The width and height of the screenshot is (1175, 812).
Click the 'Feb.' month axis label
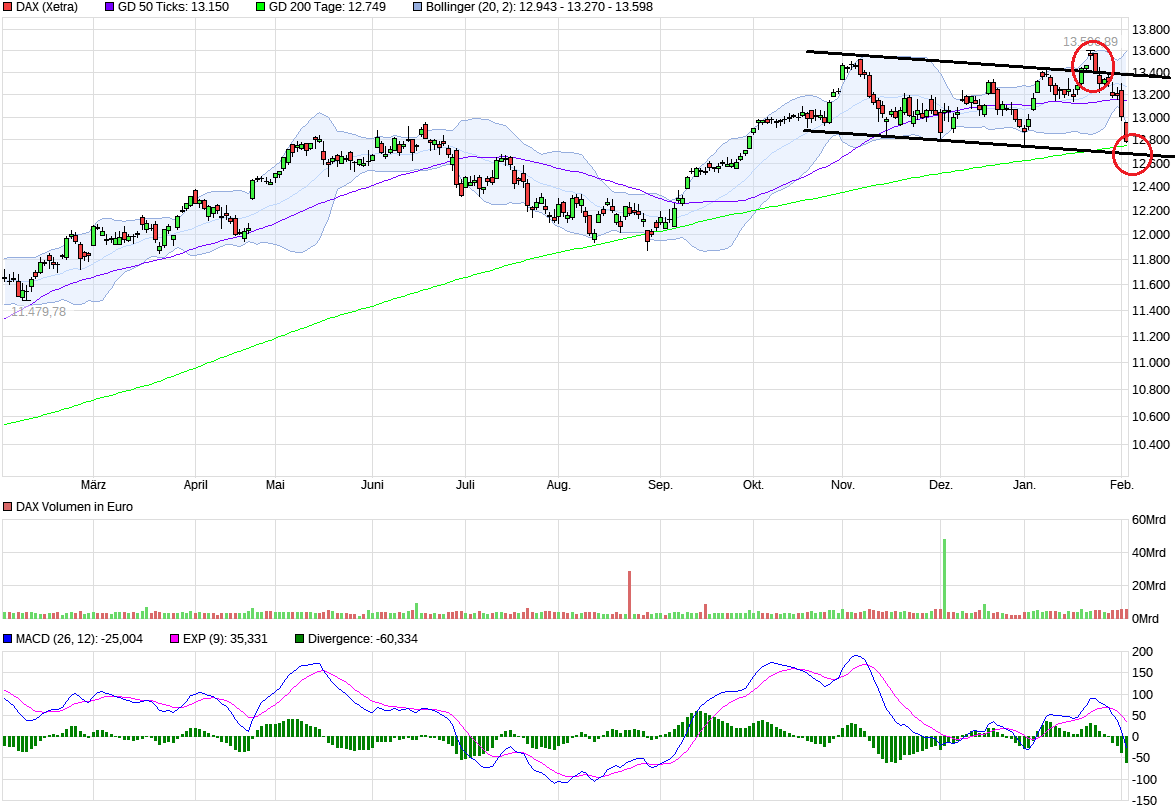pyautogui.click(x=1122, y=485)
